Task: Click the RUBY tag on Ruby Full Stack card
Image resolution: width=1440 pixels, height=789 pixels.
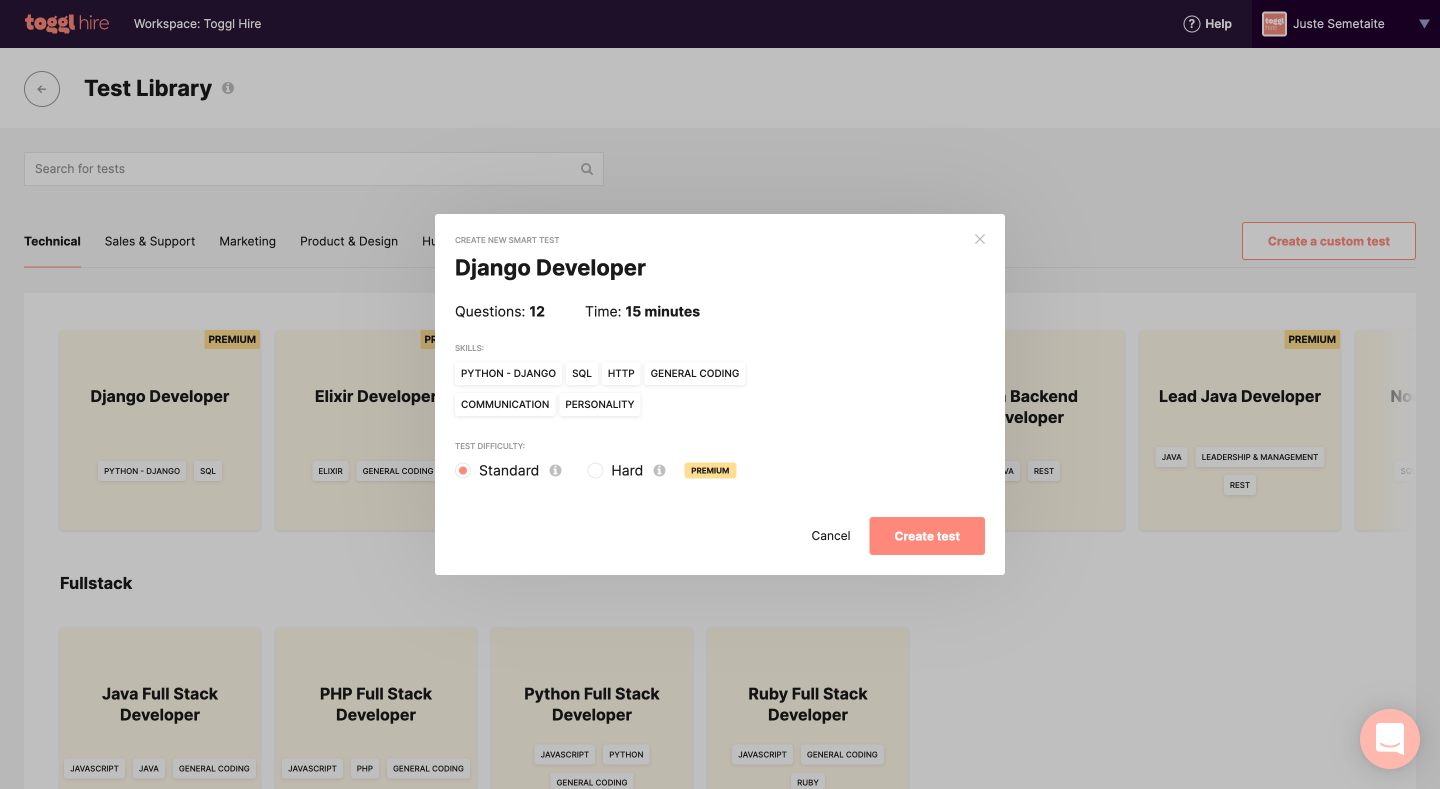Action: [808, 782]
